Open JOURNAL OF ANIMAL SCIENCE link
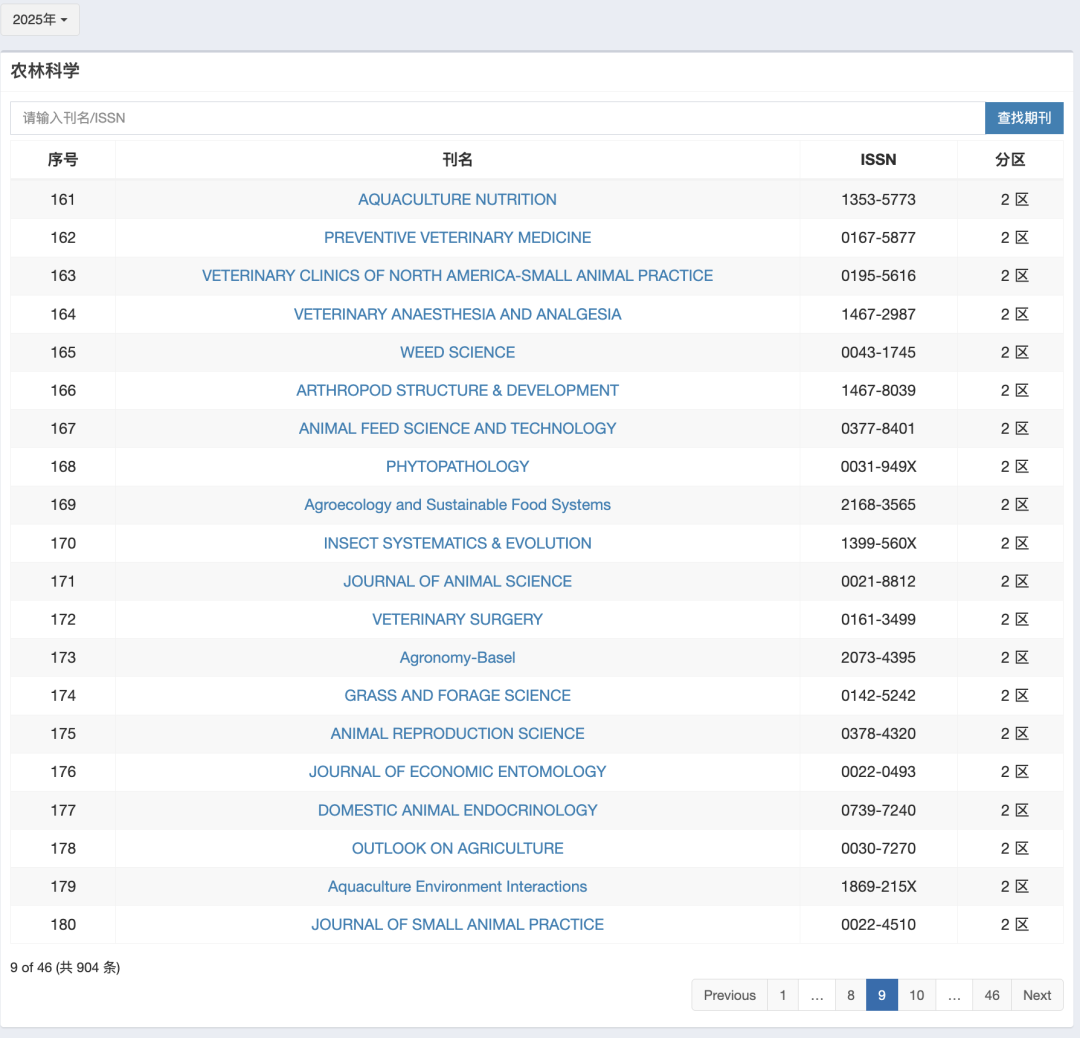This screenshot has height=1038, width=1080. click(457, 581)
